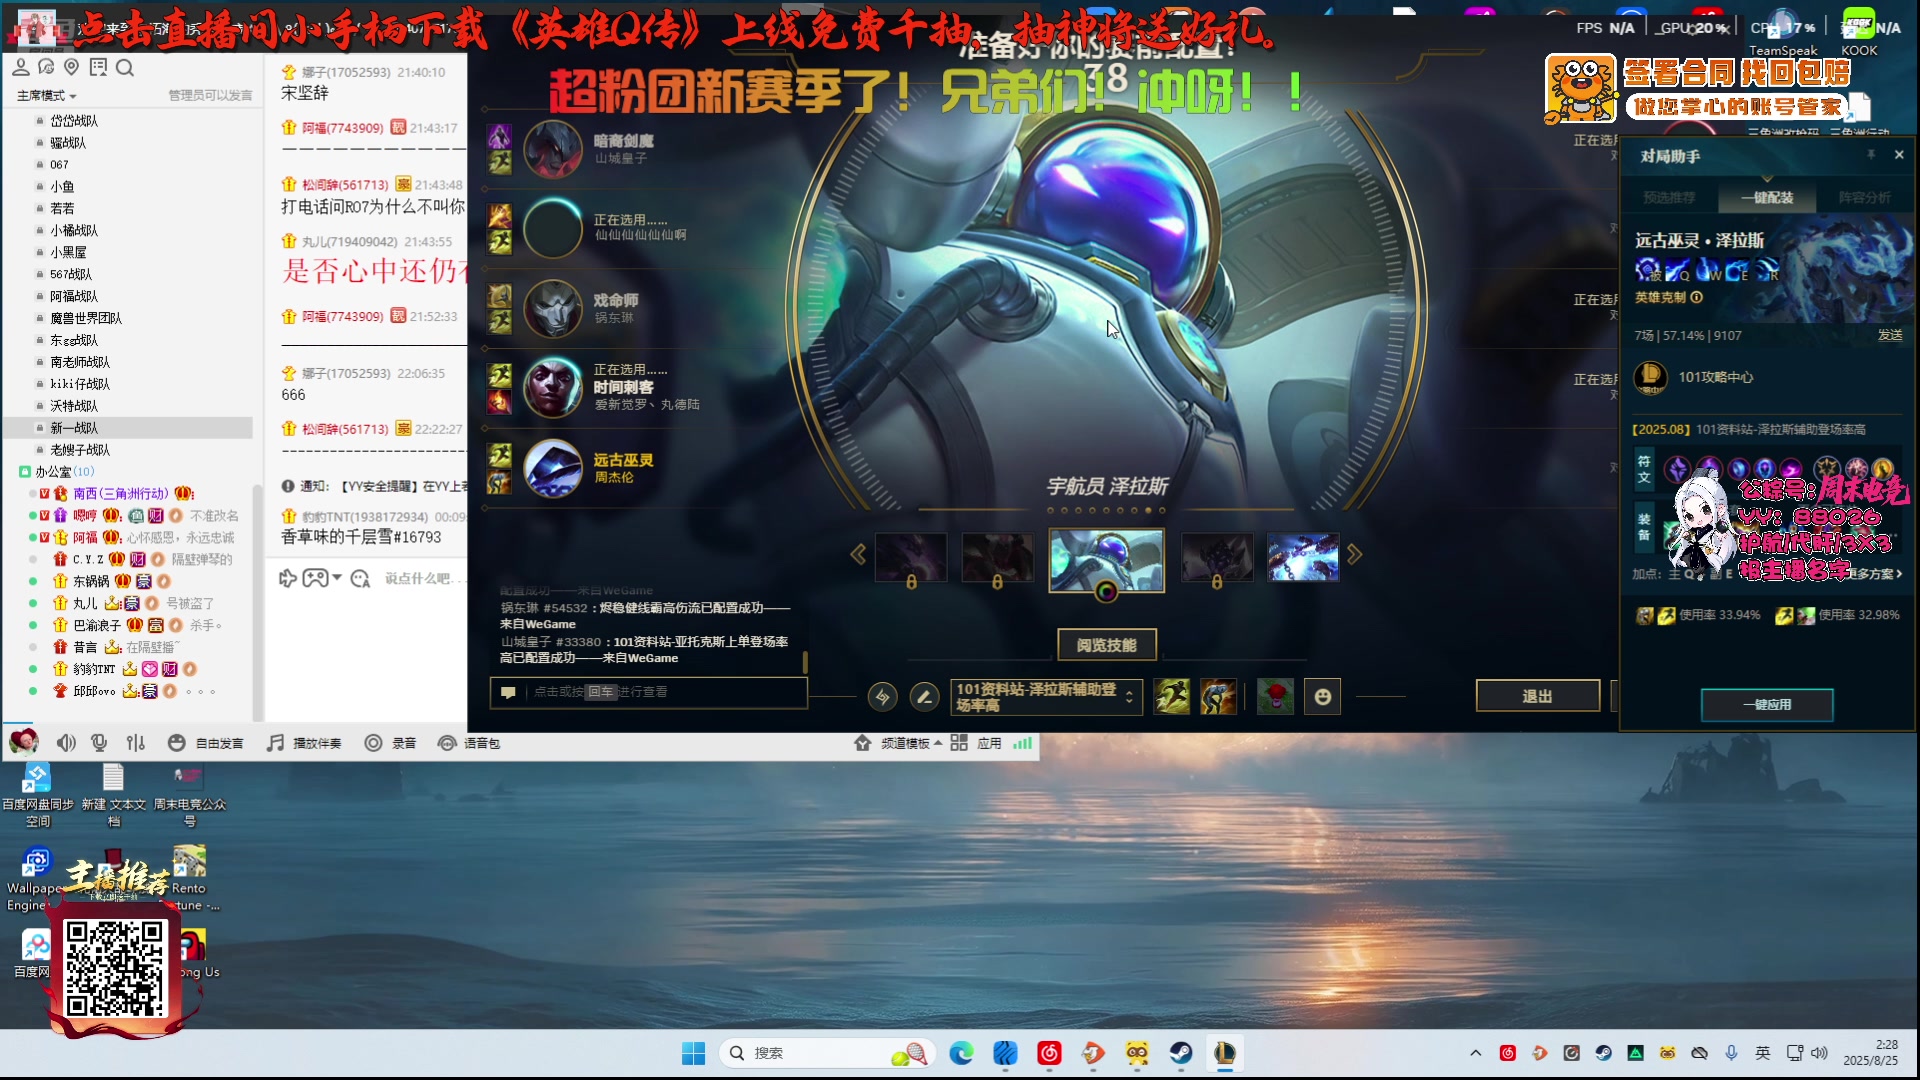The width and height of the screenshot is (1920, 1080).
Task: Expand the arrow beside the gamepad icon
Action: coord(337,578)
